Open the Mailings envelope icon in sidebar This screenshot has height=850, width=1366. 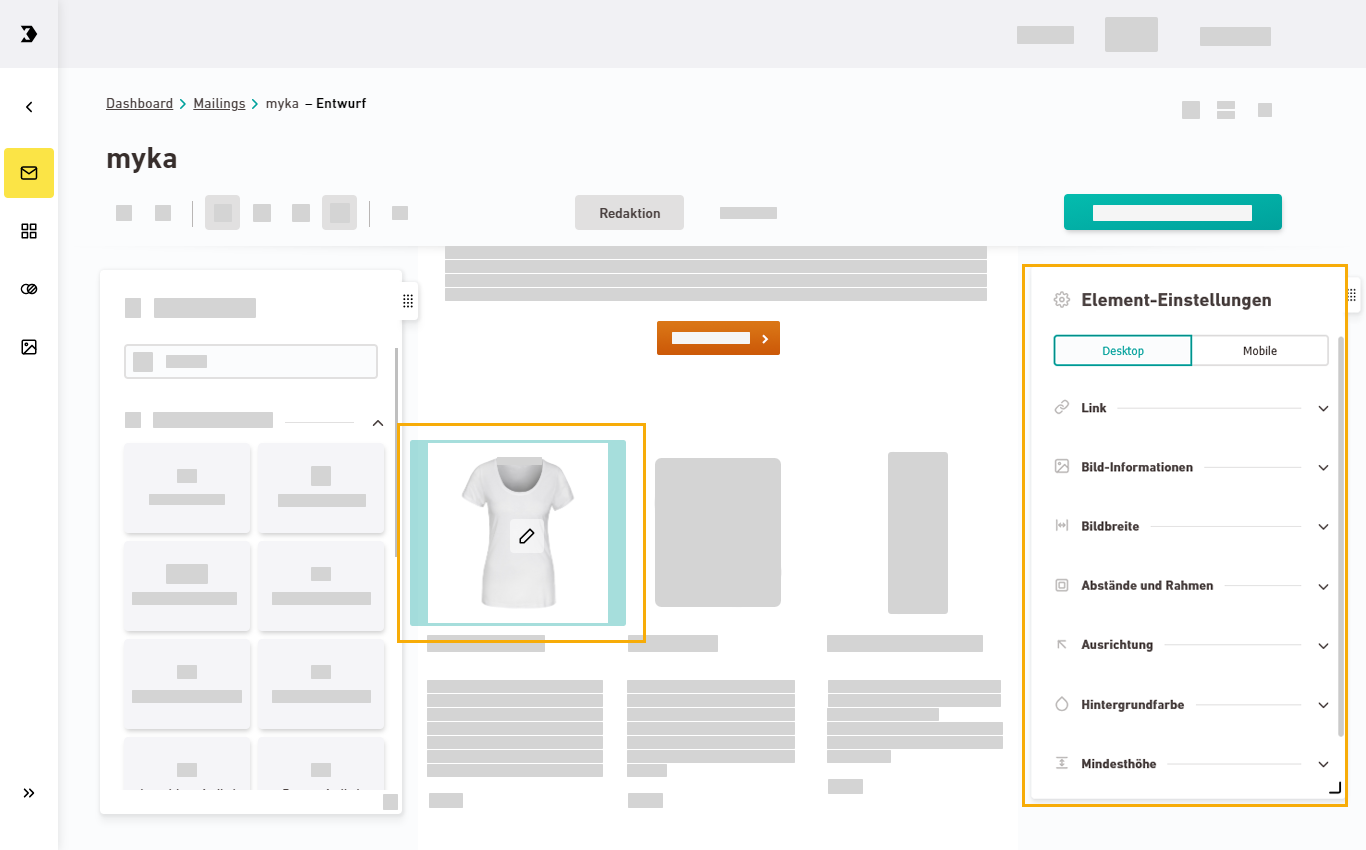coord(29,173)
